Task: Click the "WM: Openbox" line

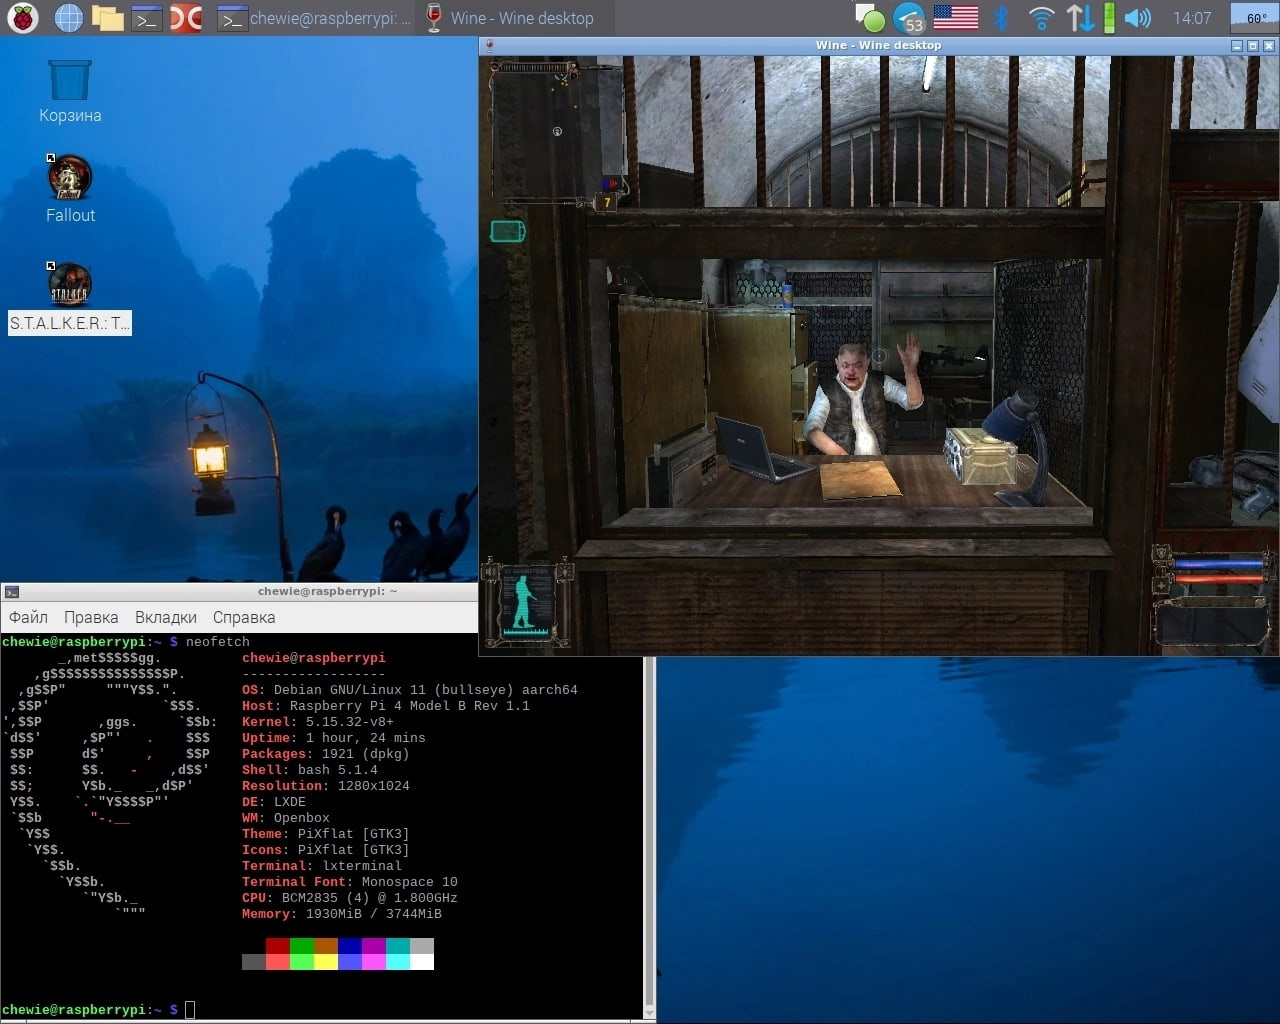Action: point(286,818)
